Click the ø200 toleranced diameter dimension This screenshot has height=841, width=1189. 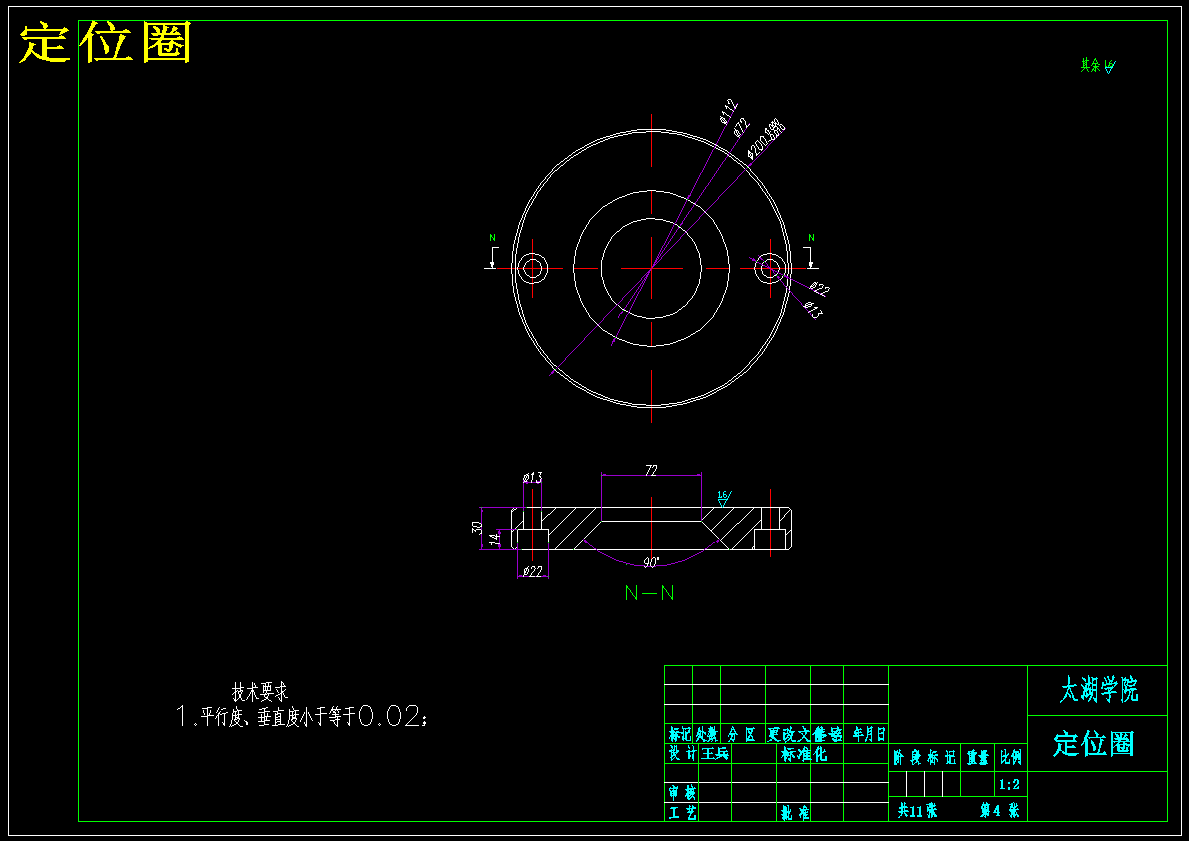(x=766, y=139)
